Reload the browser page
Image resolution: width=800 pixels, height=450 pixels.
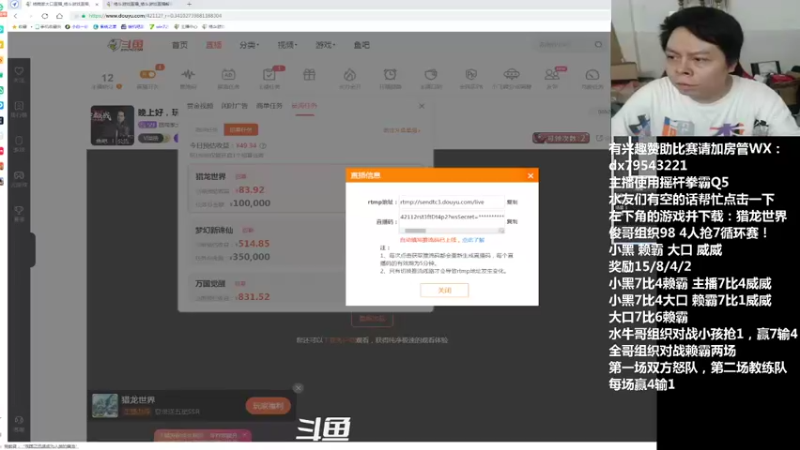(45, 16)
